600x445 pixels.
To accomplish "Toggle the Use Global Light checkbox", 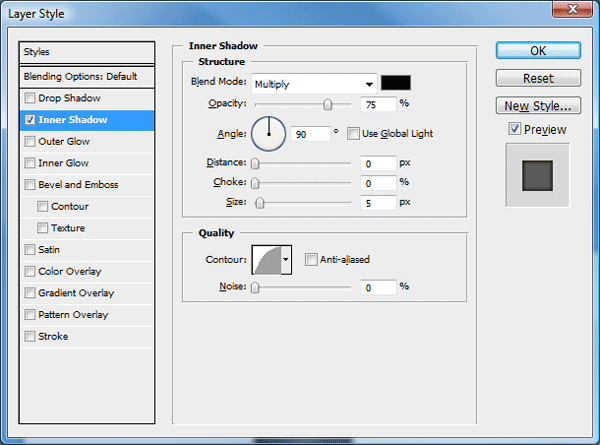I will click(353, 134).
